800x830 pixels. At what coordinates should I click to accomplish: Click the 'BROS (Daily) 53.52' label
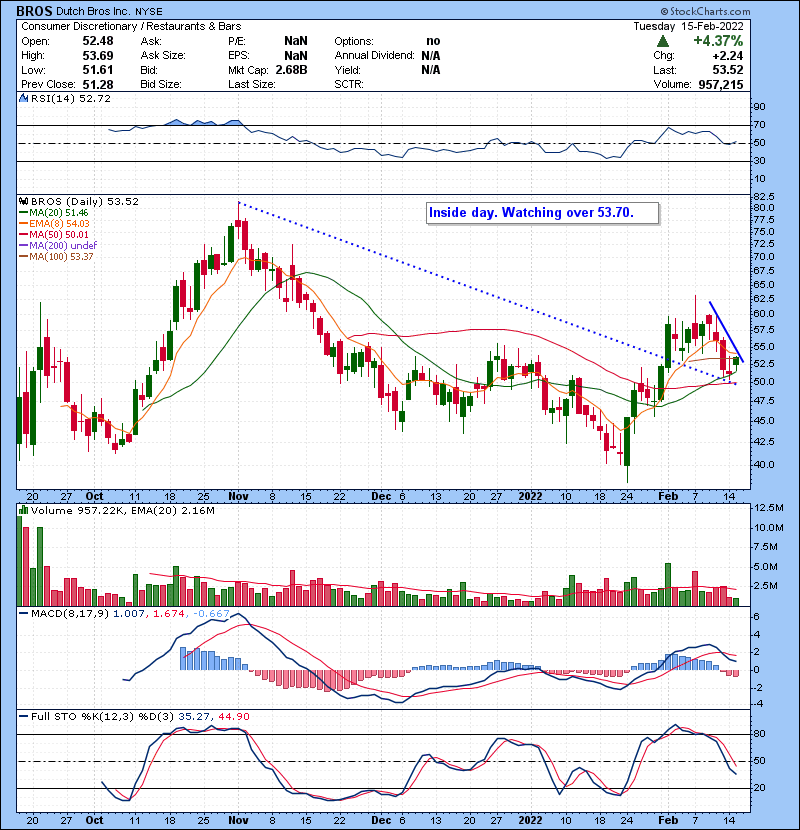85,202
